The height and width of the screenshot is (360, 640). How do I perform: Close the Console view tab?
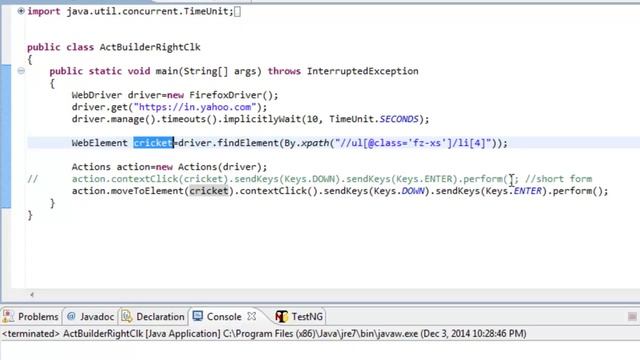click(252, 316)
